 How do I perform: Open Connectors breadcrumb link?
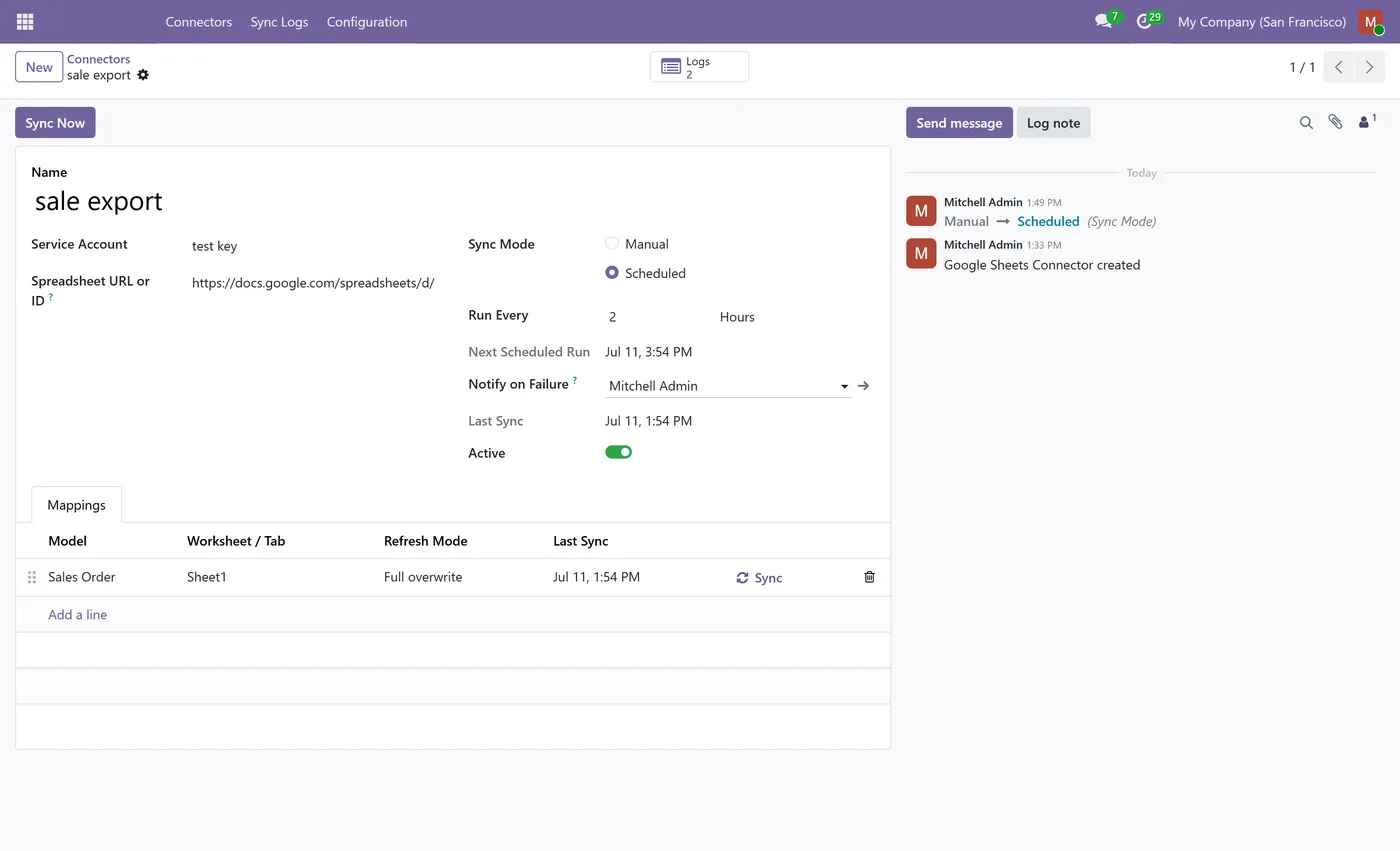(98, 59)
